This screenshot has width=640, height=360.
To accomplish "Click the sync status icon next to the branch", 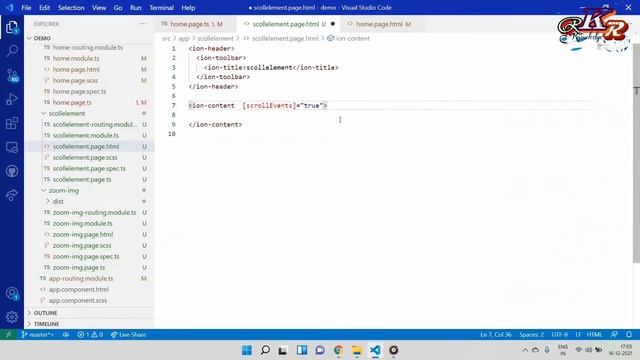I will tap(66, 334).
